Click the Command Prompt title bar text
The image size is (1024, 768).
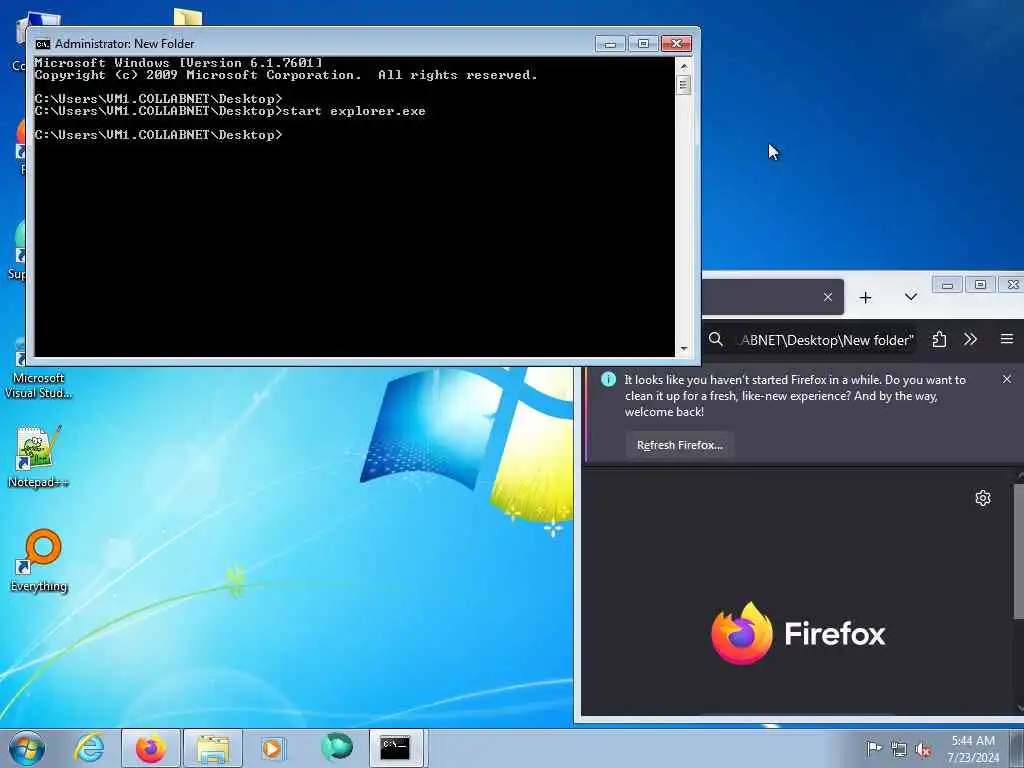[125, 44]
